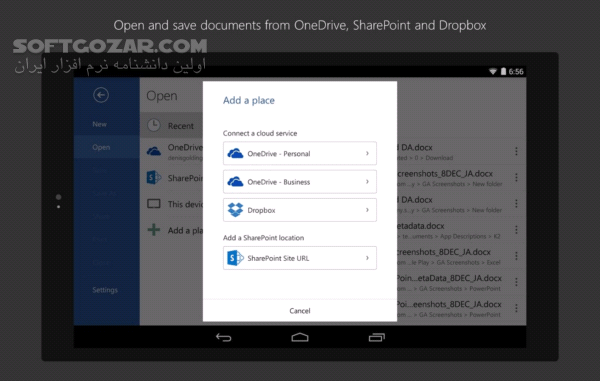Click the OneDrive - Business cloud icon
600x381 pixels.
pyautogui.click(x=235, y=182)
